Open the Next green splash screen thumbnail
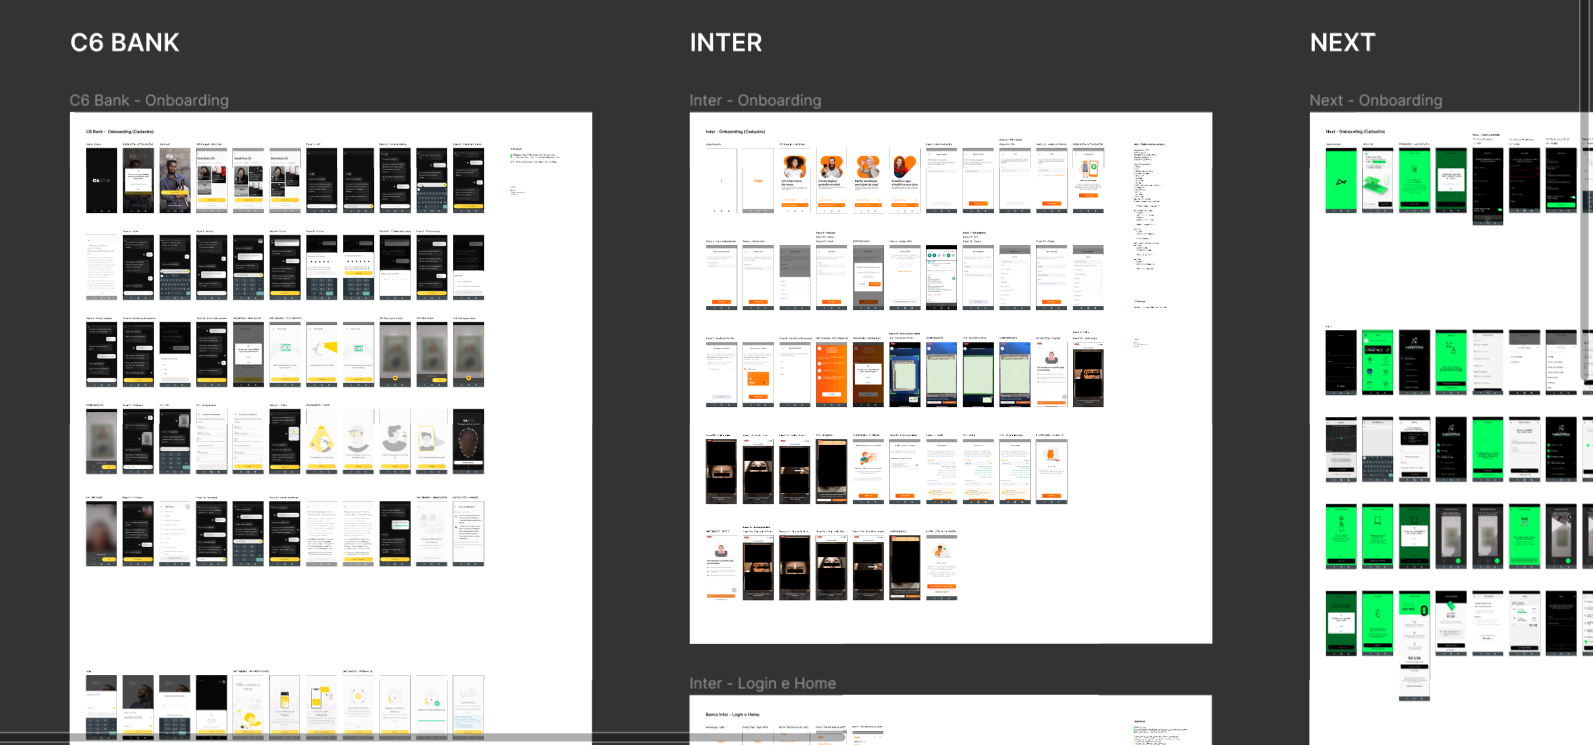The image size is (1593, 745). [1341, 180]
